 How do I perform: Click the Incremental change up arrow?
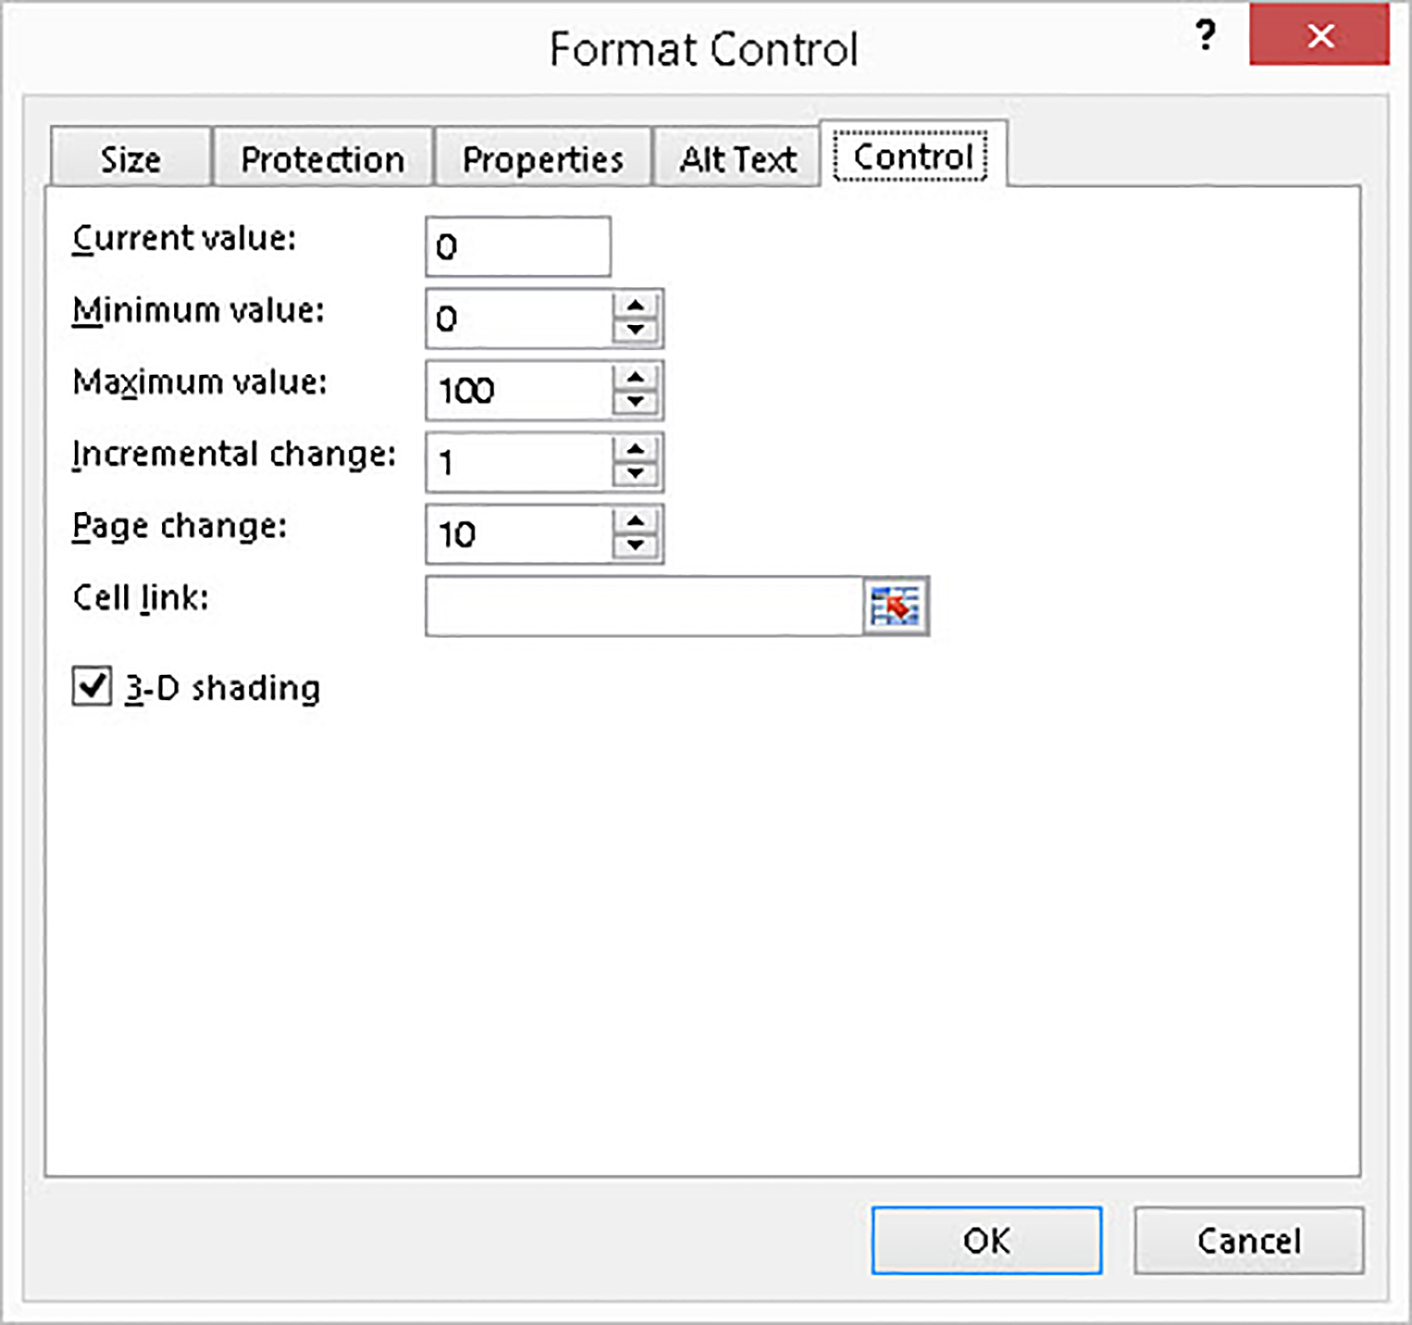coord(635,449)
